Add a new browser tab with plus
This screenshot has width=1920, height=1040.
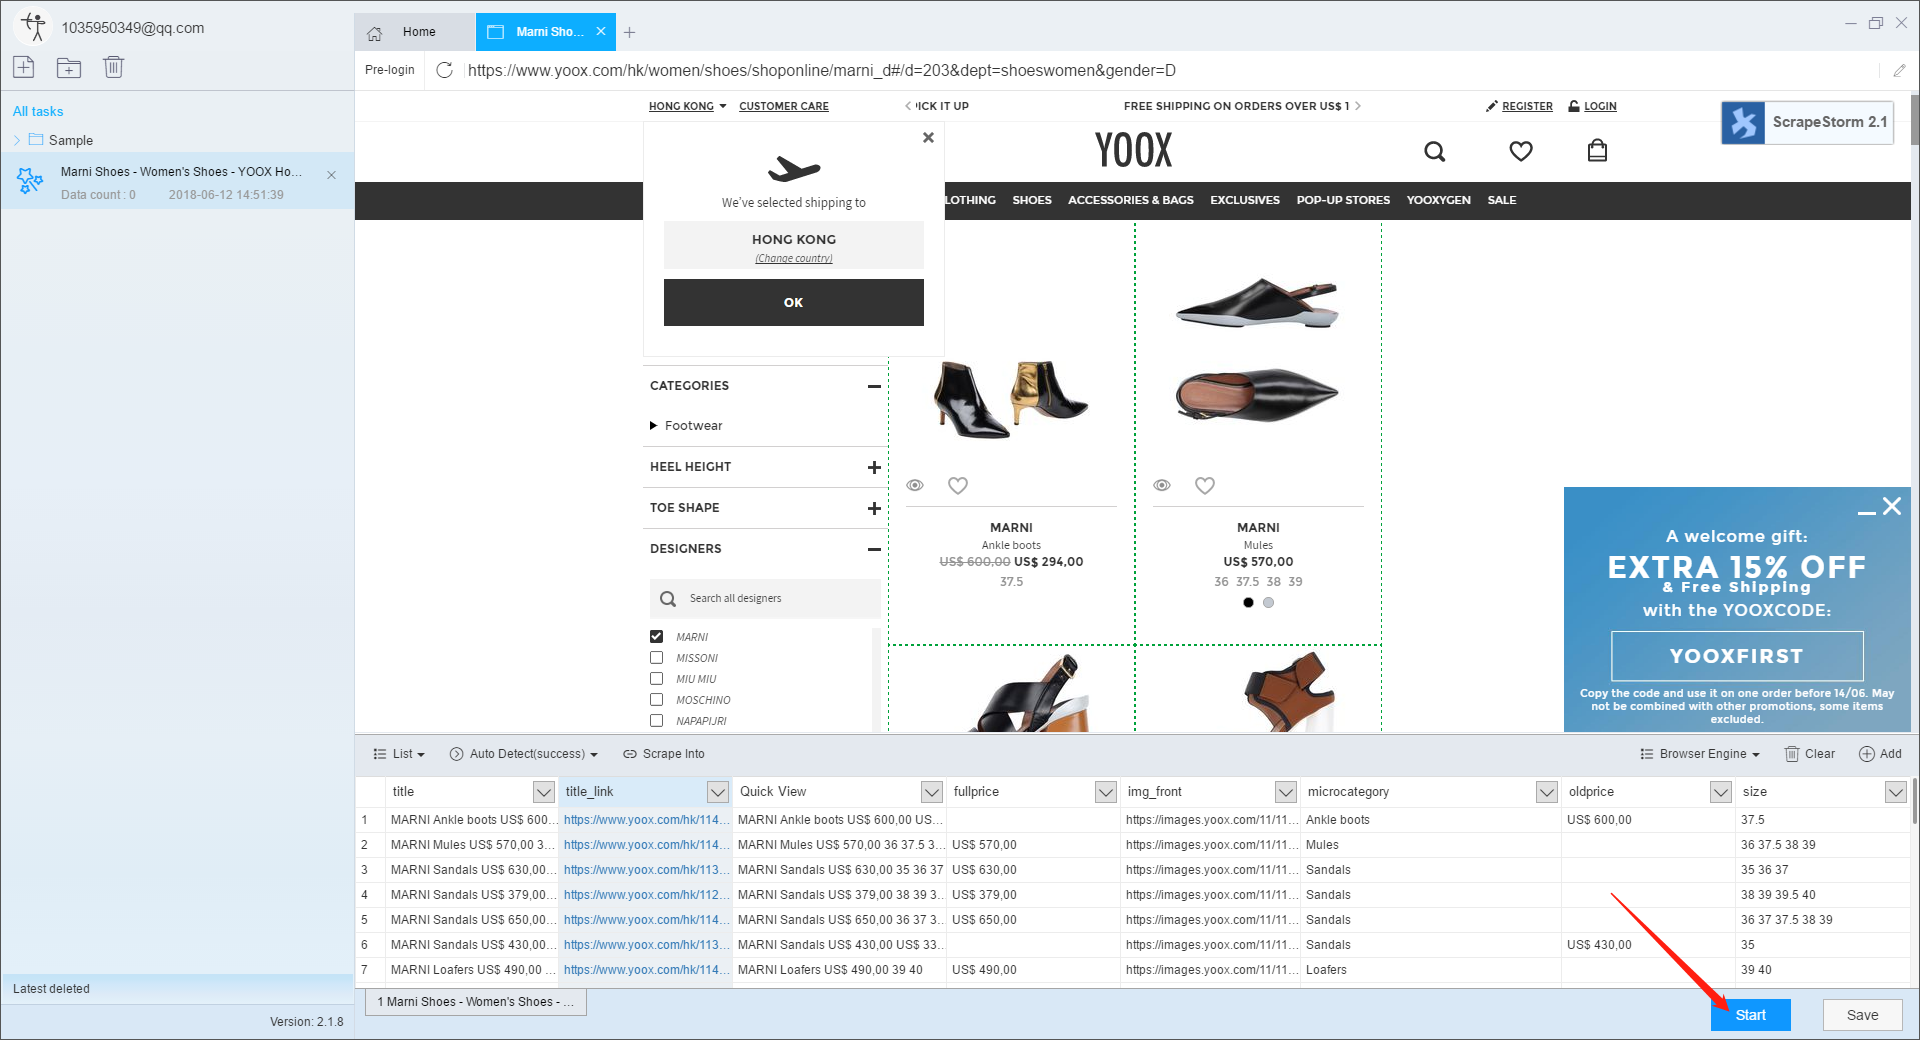629,32
